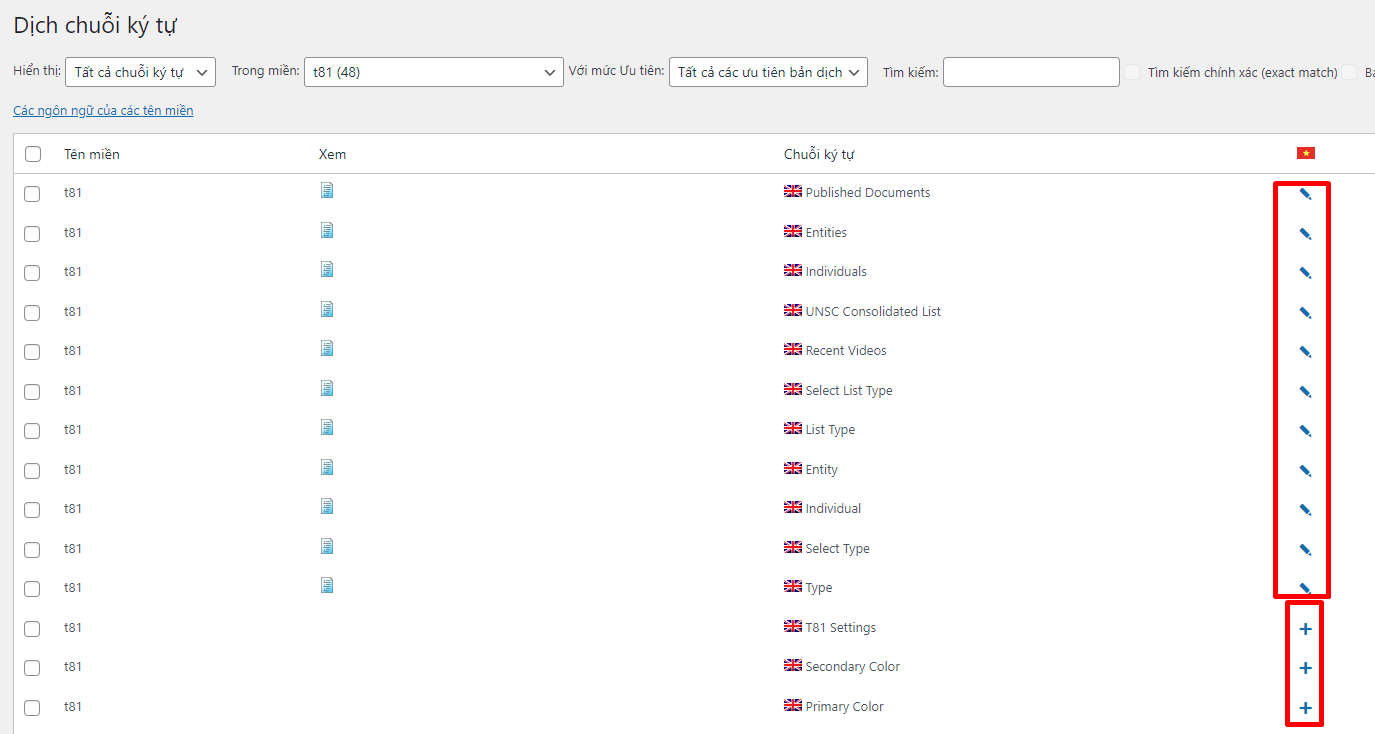Edit translation pencil for Recent Videos
The width and height of the screenshot is (1375, 734).
click(x=1305, y=352)
